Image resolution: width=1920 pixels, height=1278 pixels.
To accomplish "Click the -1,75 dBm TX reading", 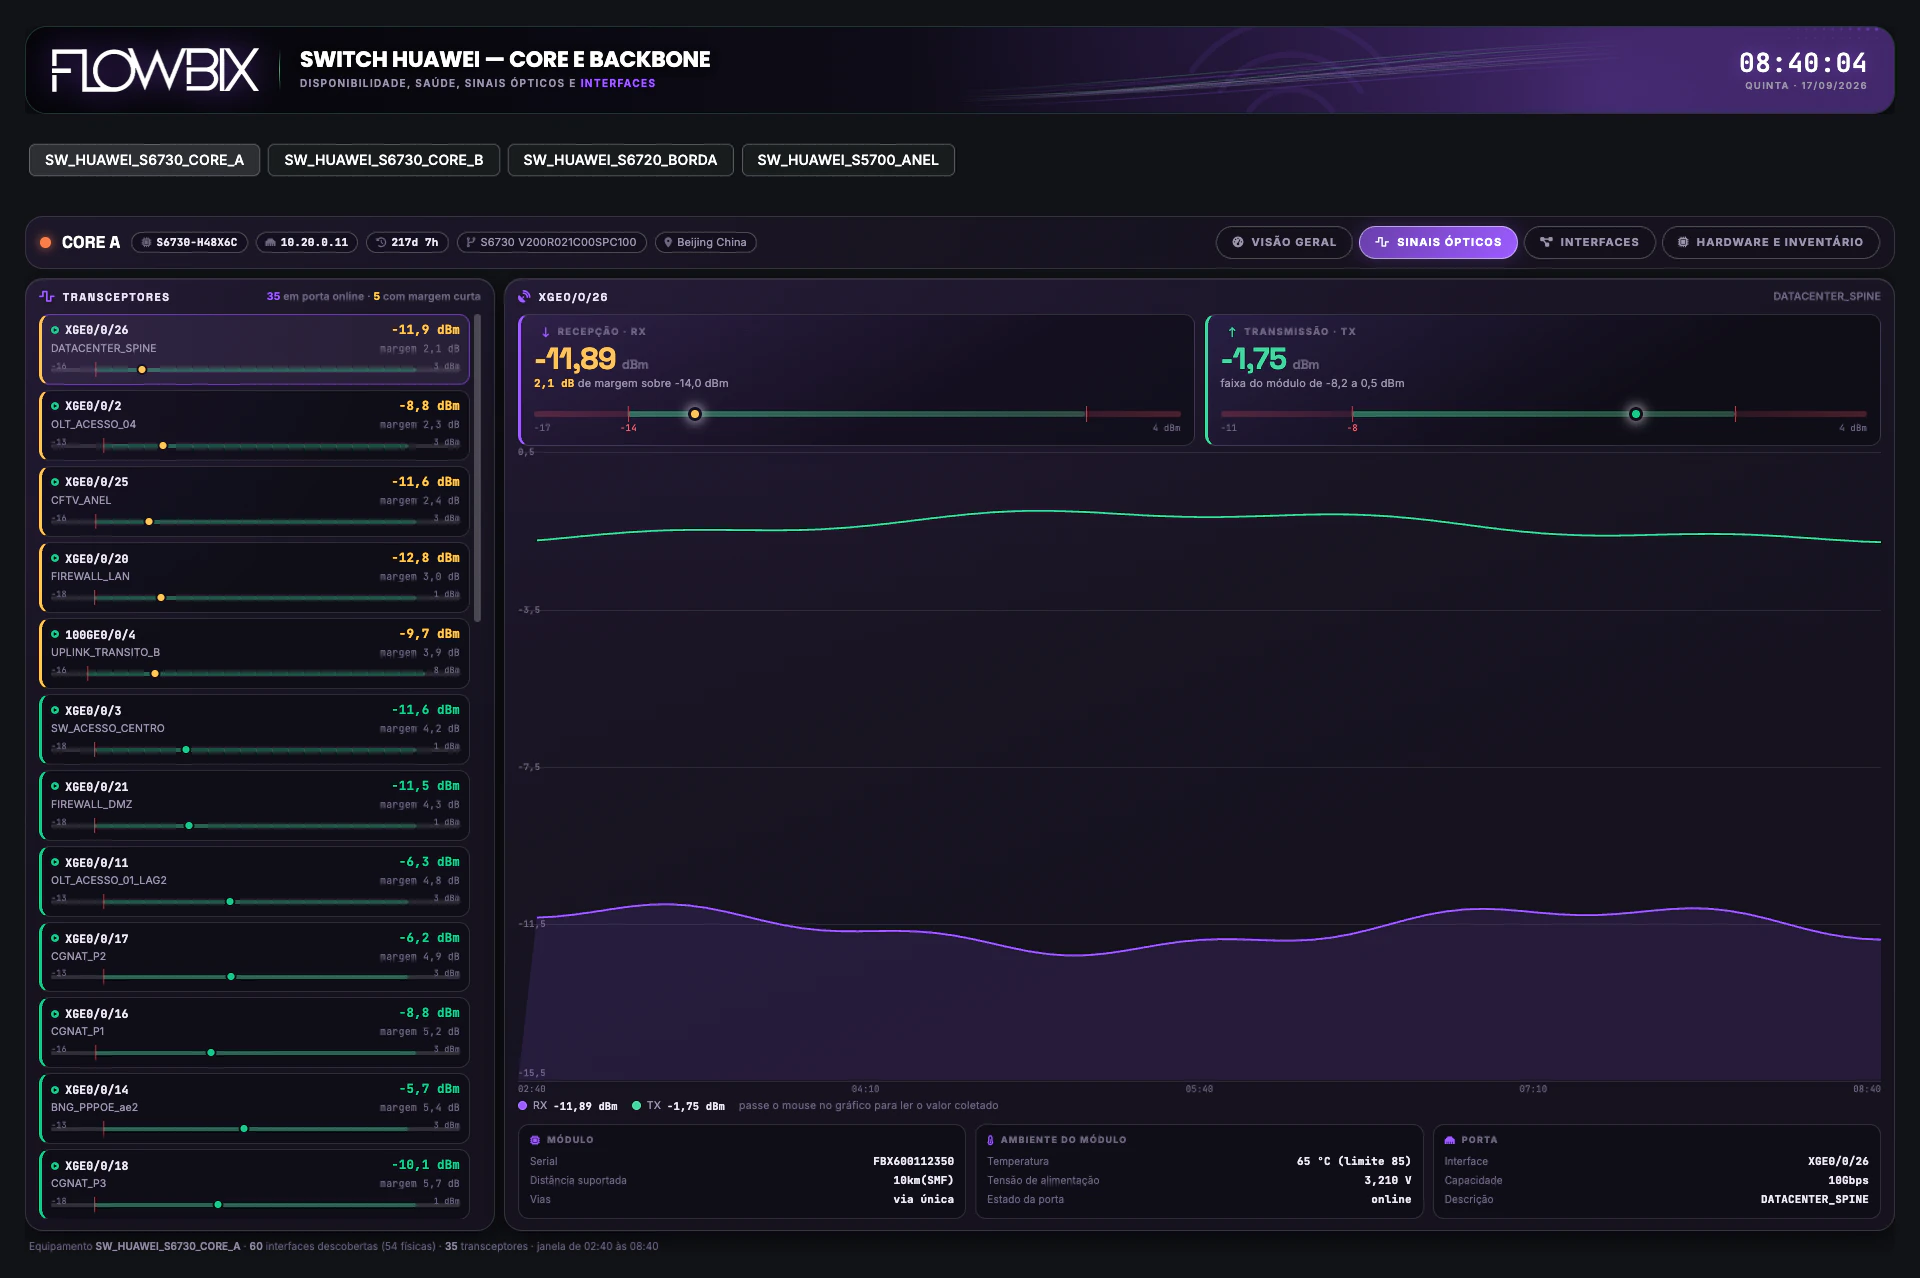I will [x=1270, y=359].
